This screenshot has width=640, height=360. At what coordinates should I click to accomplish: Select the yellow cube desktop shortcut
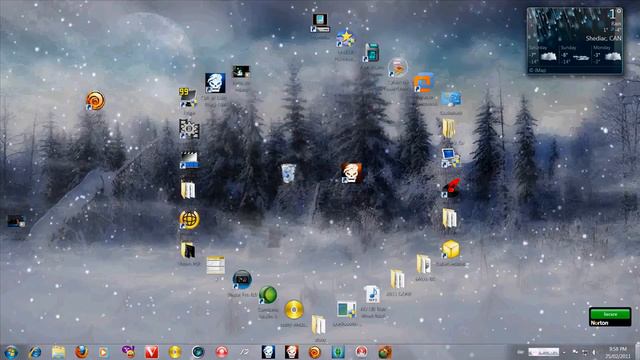tap(451, 249)
